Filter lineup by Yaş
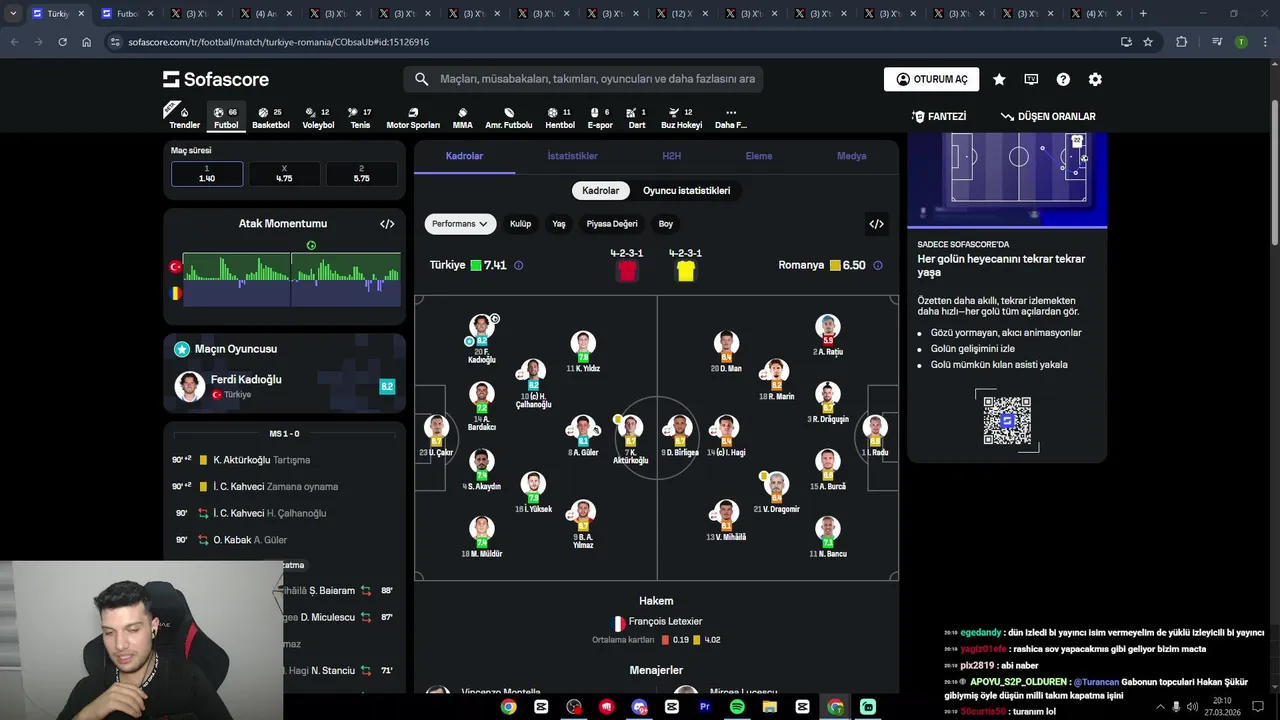The height and width of the screenshot is (720, 1280). (x=559, y=224)
